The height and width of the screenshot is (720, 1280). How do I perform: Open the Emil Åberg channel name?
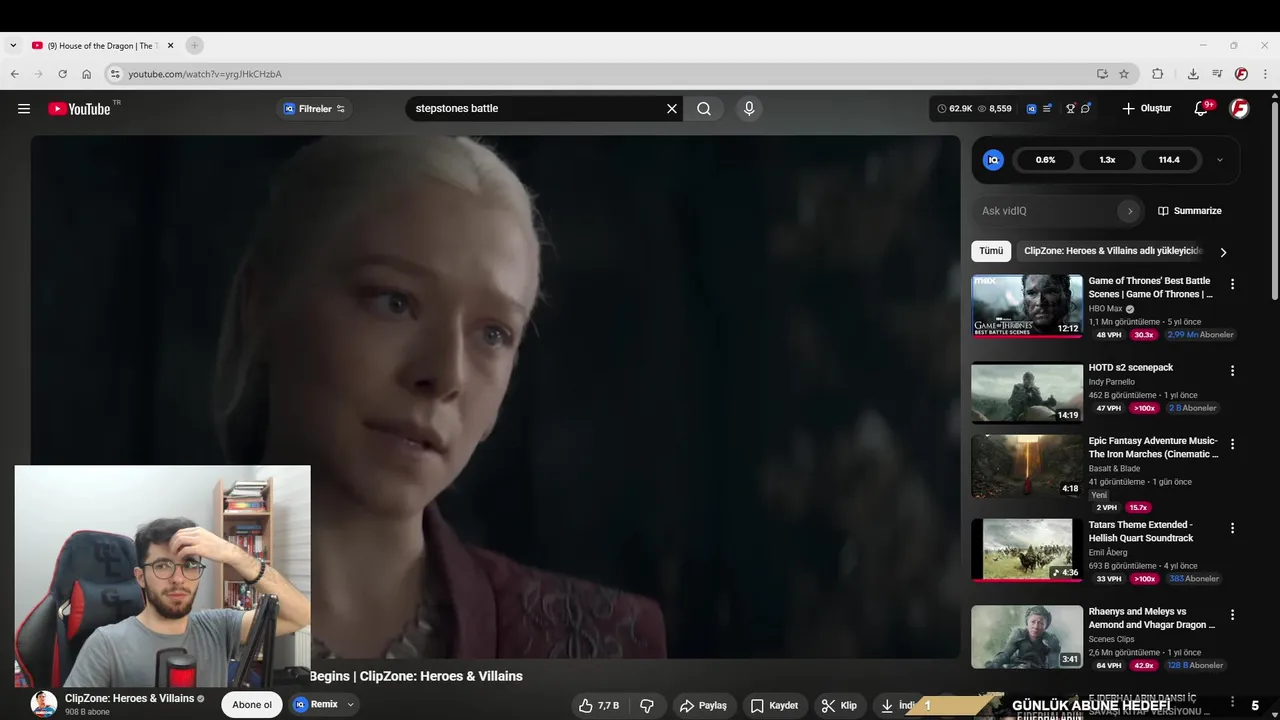(x=1108, y=553)
